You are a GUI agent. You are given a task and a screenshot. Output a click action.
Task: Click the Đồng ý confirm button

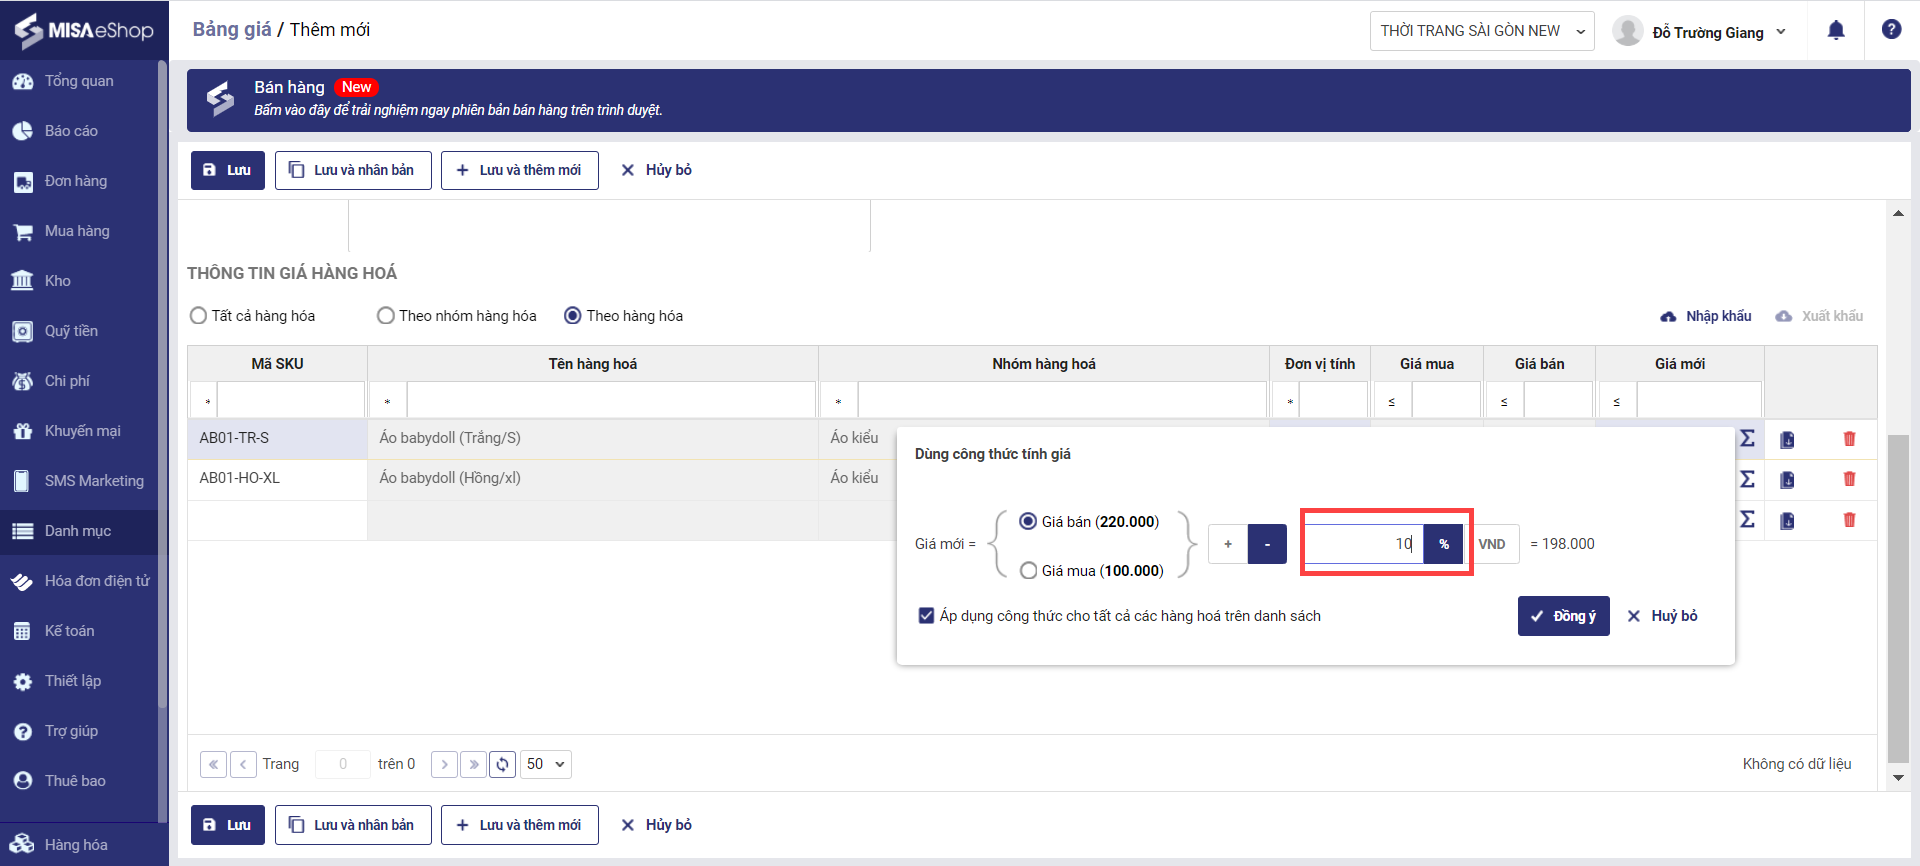tap(1563, 616)
